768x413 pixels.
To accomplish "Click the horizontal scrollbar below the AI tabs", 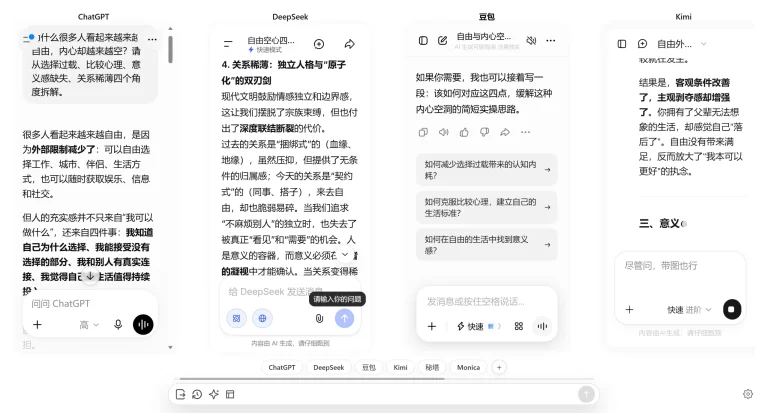I will click(x=312, y=379).
